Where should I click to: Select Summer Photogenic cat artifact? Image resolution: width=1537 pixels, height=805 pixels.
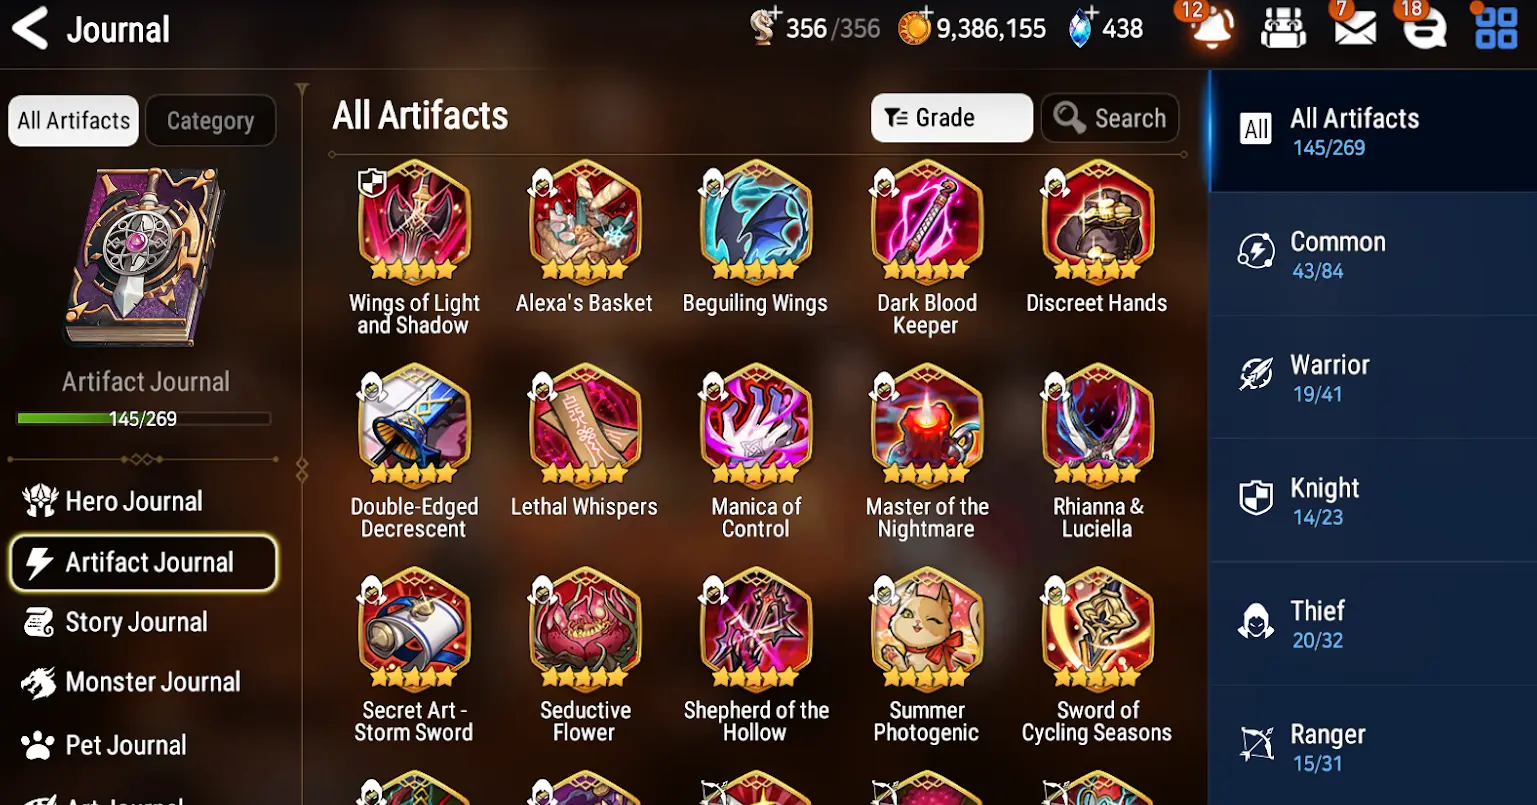pyautogui.click(x=926, y=630)
